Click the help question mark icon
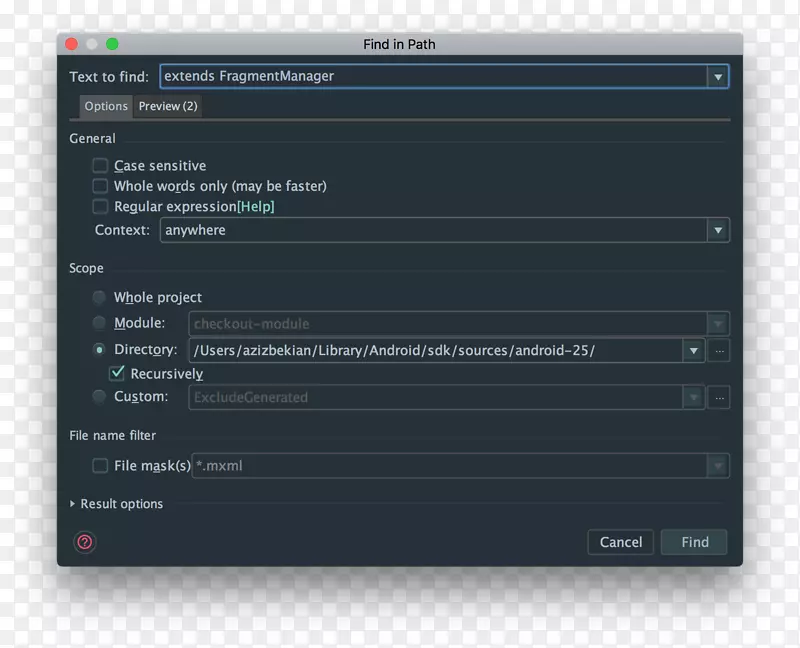This screenshot has height=648, width=800. 85,542
